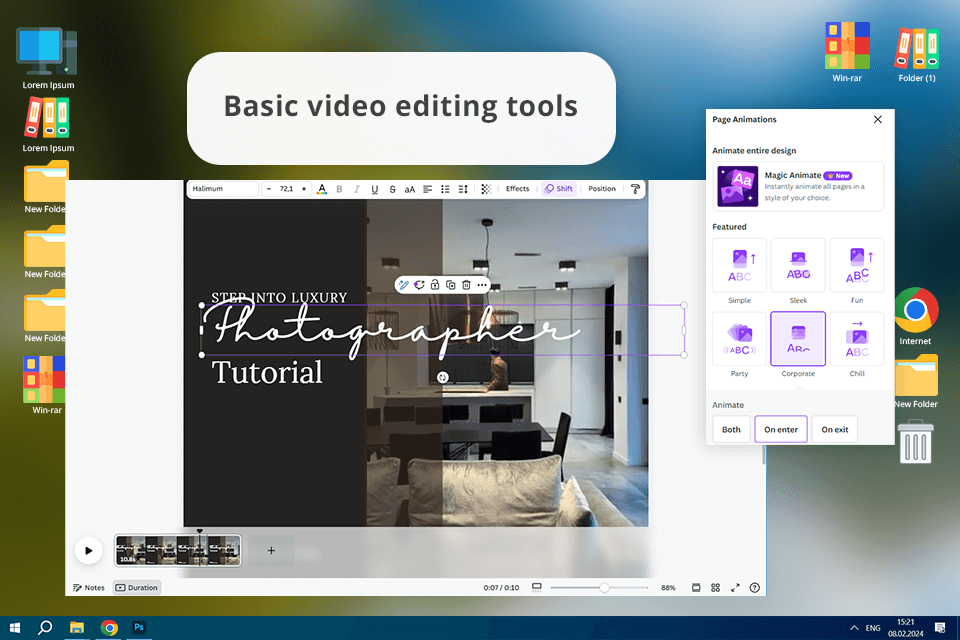This screenshot has height=640, width=960.
Task: Toggle underline formatting
Action: coord(375,189)
